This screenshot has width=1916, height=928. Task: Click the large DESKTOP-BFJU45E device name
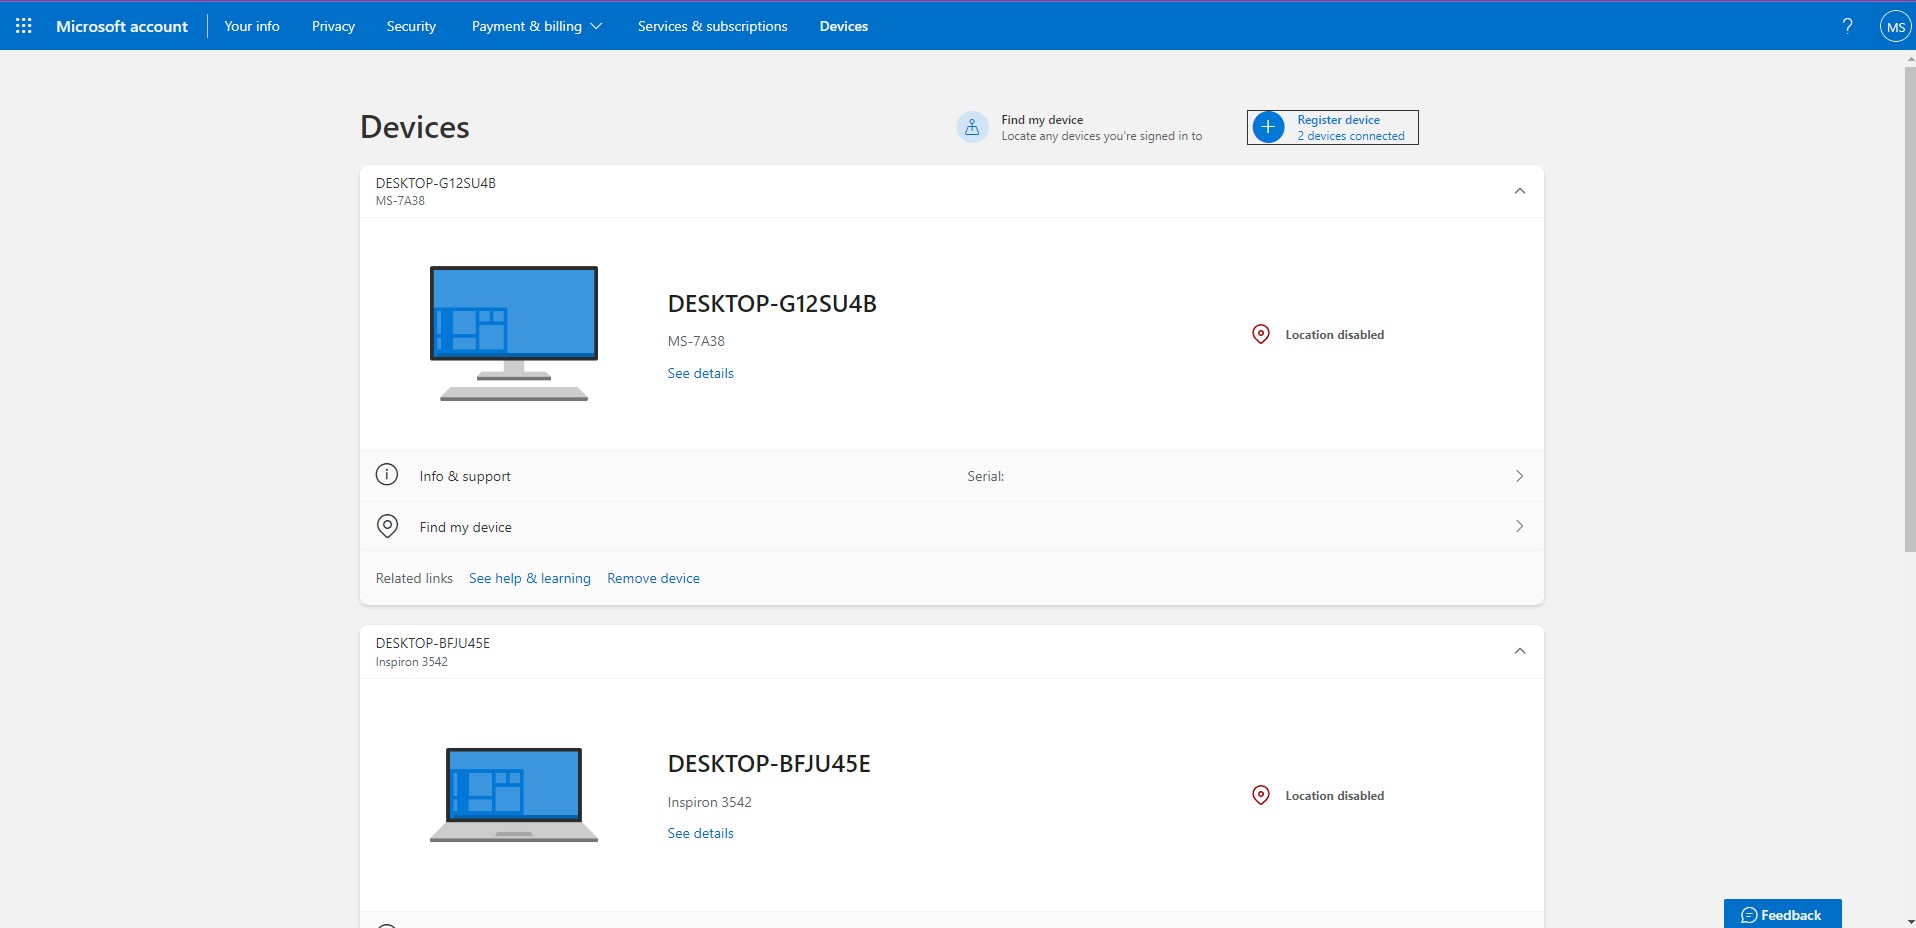[769, 764]
